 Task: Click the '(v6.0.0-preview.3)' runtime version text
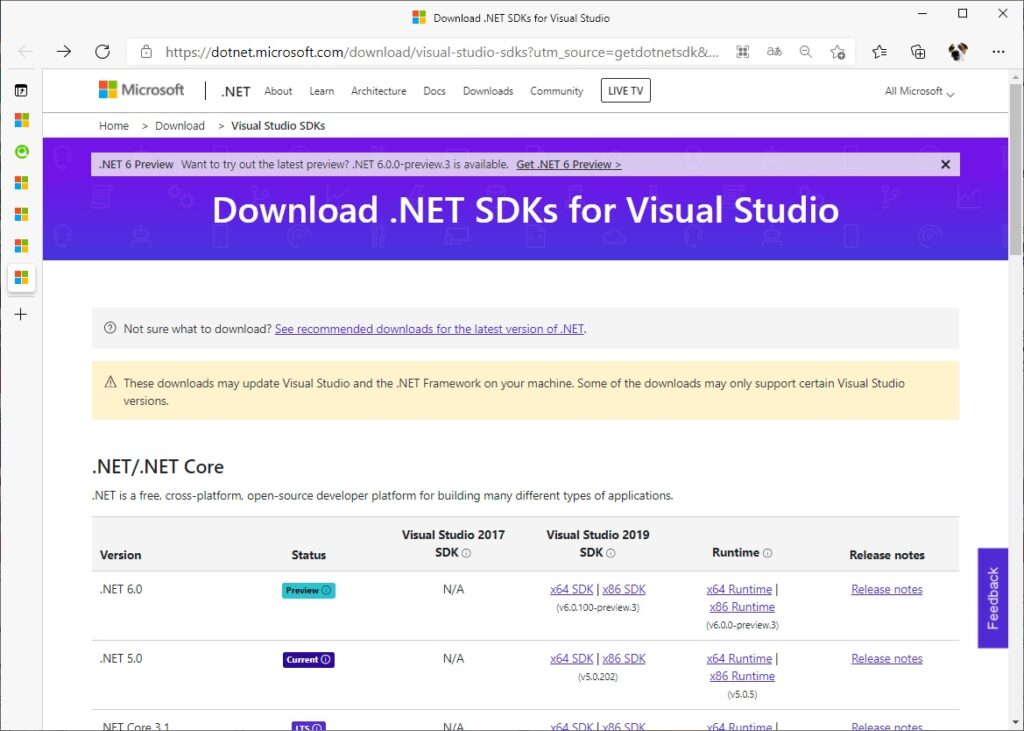(742, 625)
